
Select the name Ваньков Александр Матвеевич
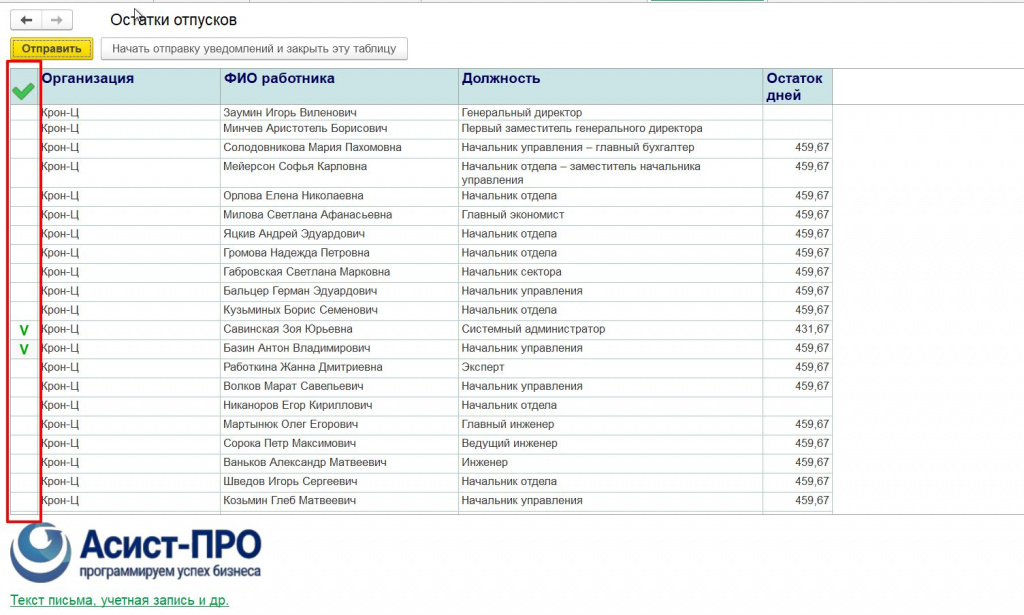pos(304,462)
